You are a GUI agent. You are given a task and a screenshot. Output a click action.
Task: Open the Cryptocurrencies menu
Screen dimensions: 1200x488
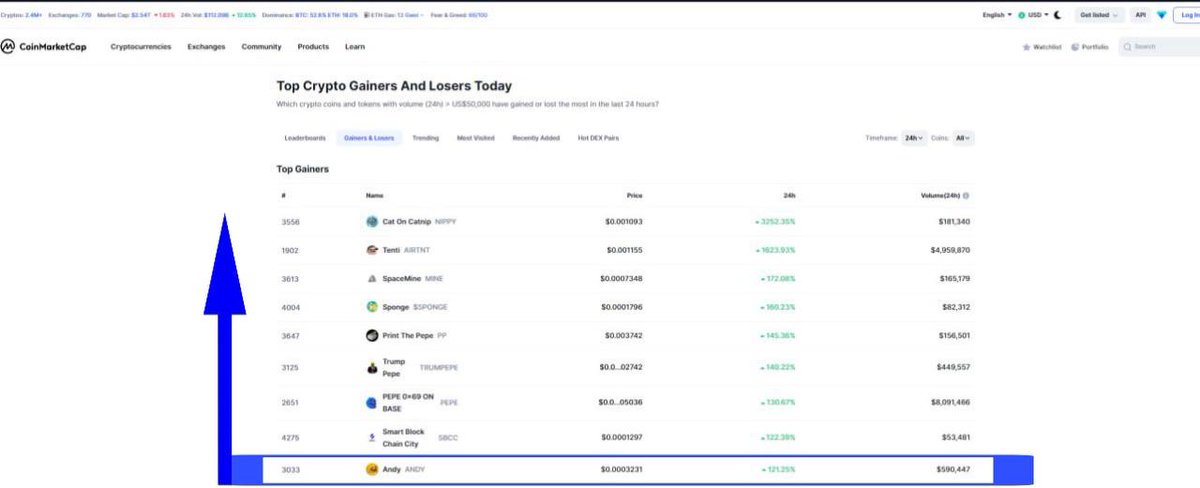pyautogui.click(x=140, y=47)
